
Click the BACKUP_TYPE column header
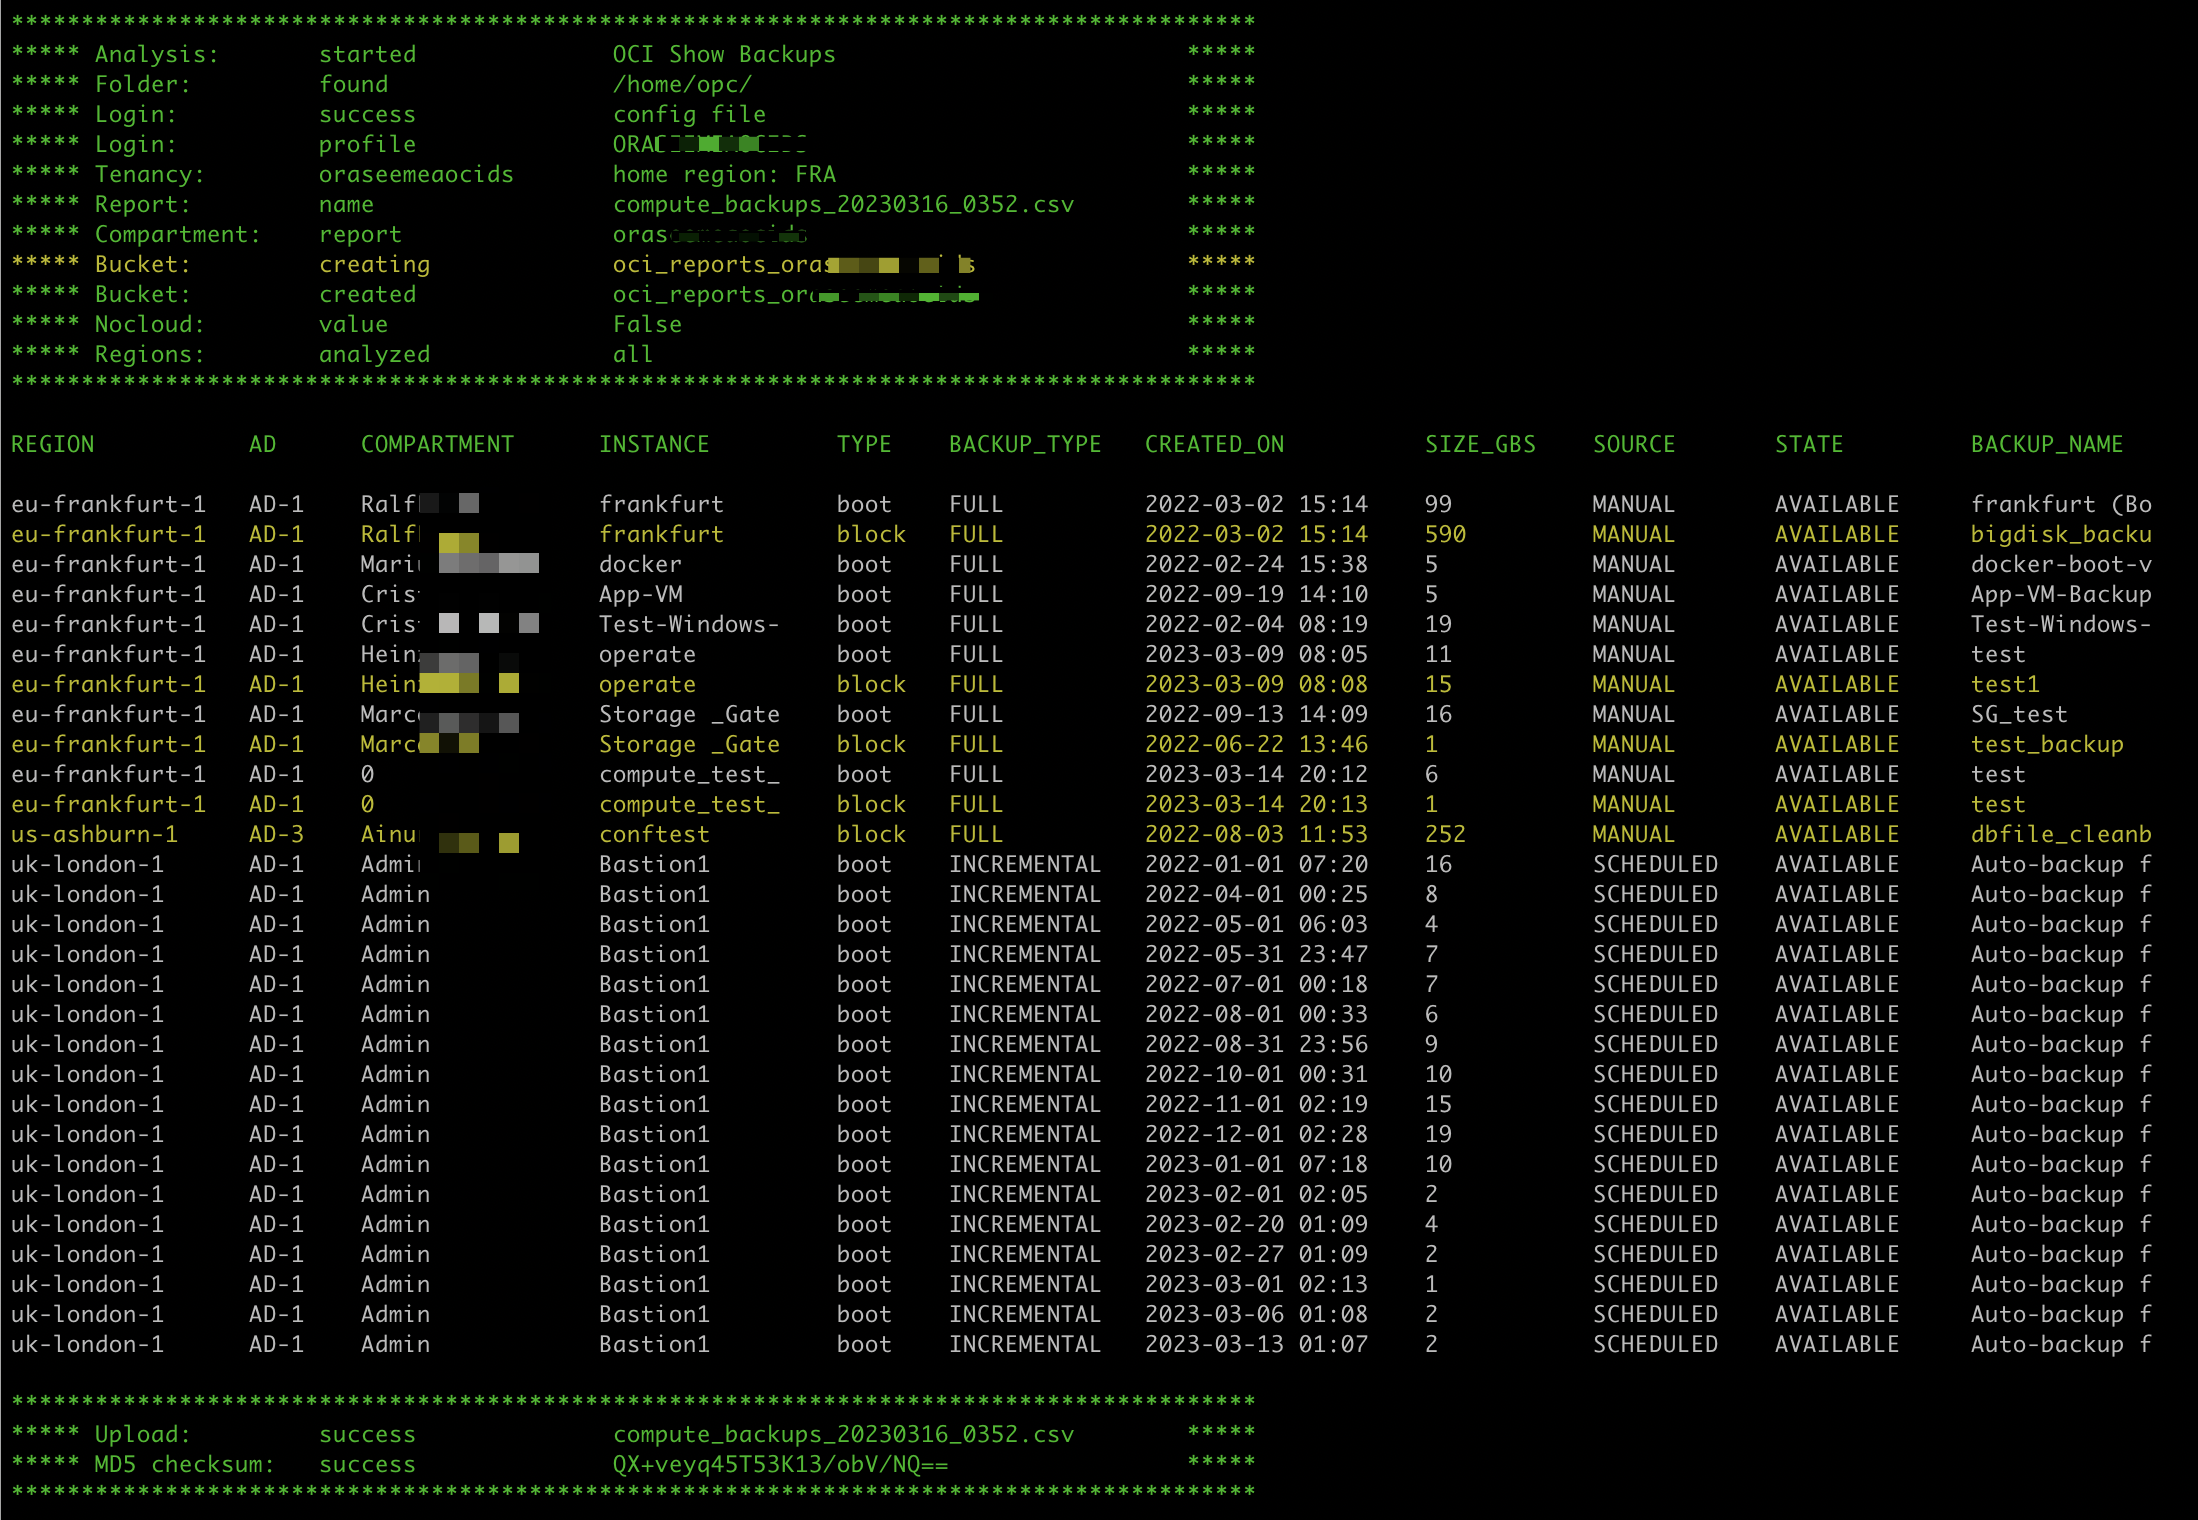[1025, 444]
